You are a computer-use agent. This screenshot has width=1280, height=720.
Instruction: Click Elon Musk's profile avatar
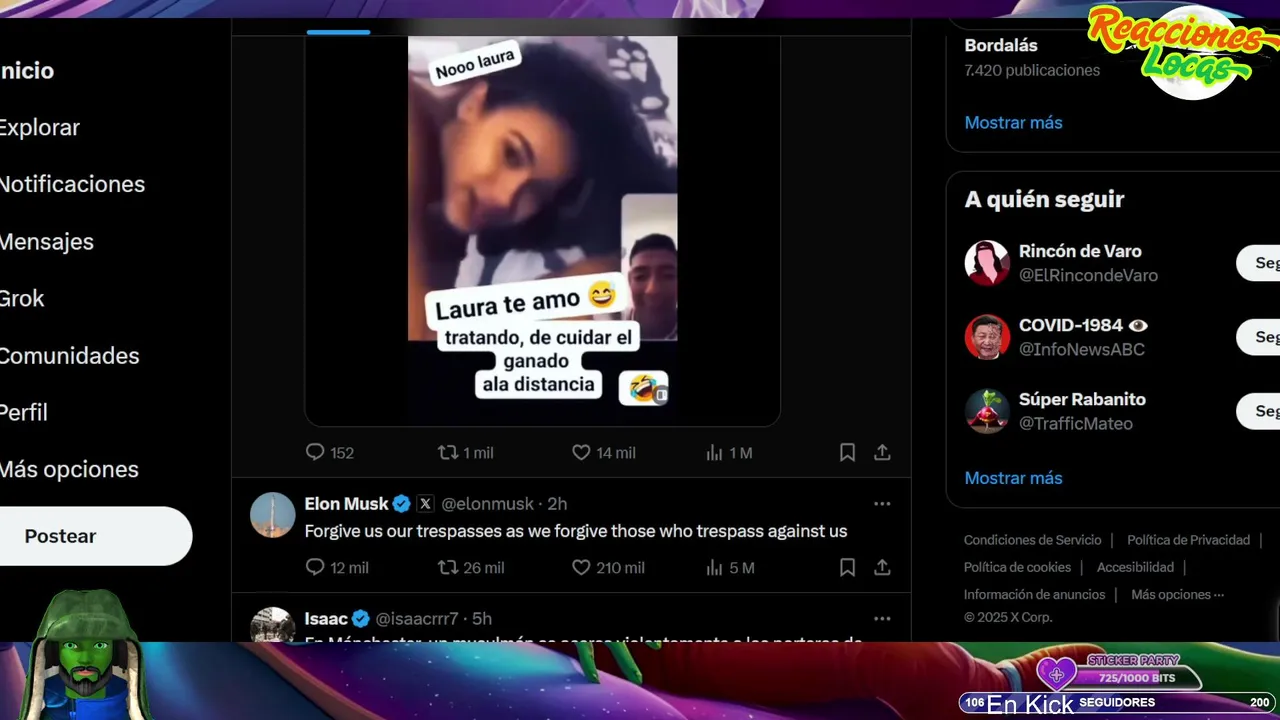tap(272, 516)
